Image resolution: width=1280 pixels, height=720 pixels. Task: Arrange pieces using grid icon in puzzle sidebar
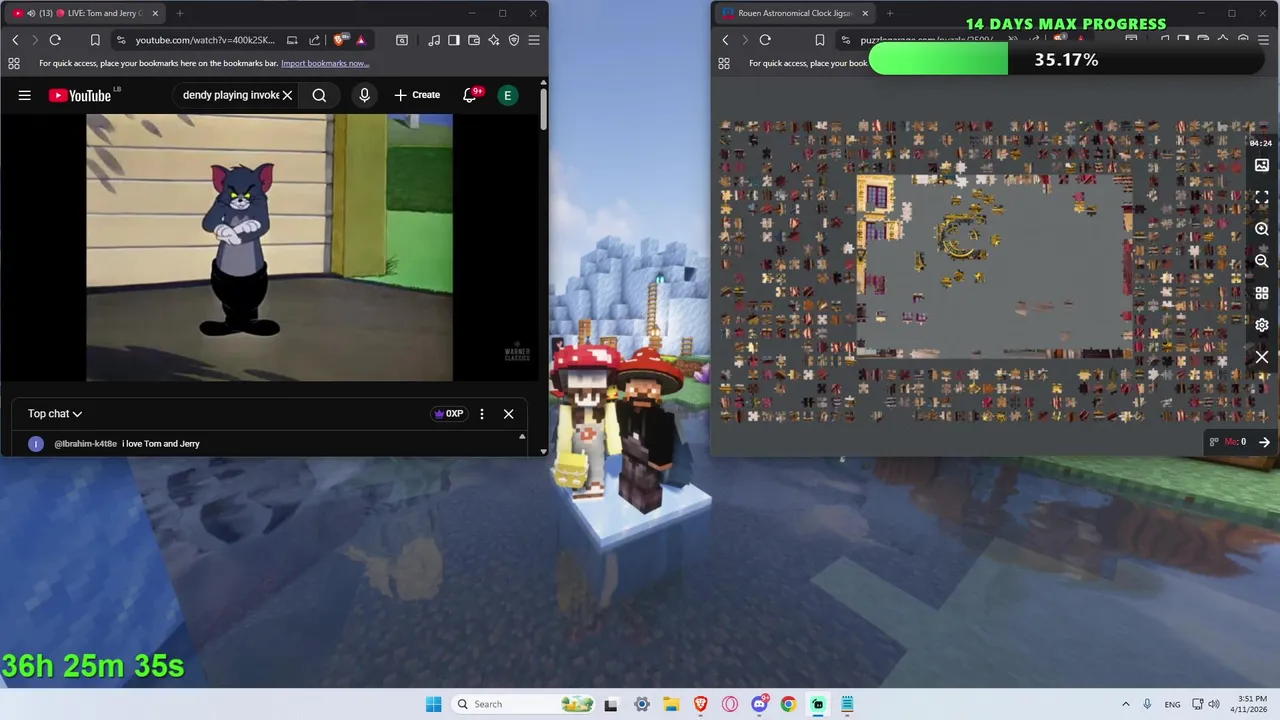pyautogui.click(x=1262, y=293)
